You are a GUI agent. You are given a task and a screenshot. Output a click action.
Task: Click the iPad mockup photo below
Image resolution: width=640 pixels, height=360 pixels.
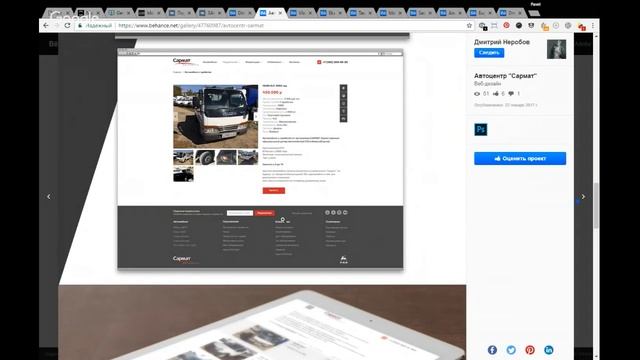coord(262,322)
